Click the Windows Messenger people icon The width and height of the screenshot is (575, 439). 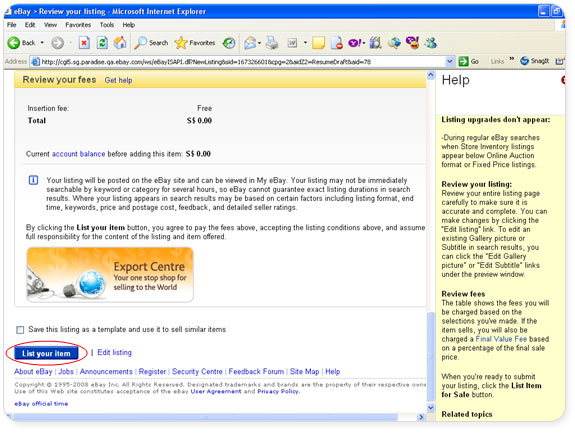(431, 43)
